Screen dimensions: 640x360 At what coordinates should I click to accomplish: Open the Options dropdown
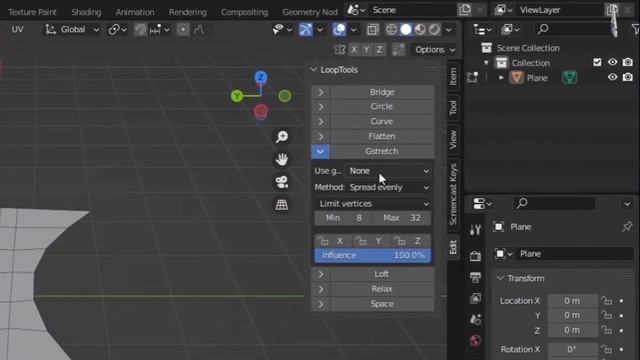(x=434, y=49)
